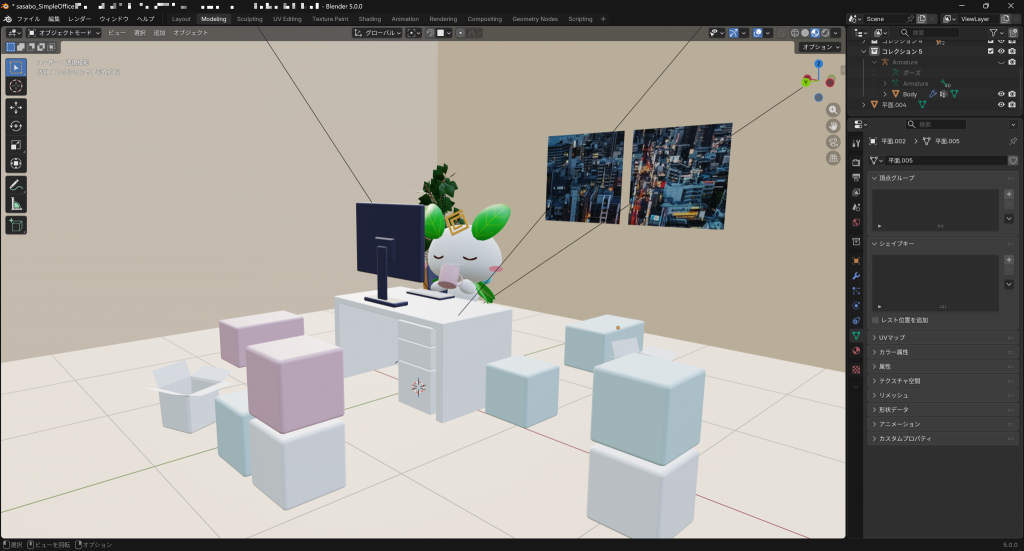Add a vertex group with plus button

[x=1008, y=194]
